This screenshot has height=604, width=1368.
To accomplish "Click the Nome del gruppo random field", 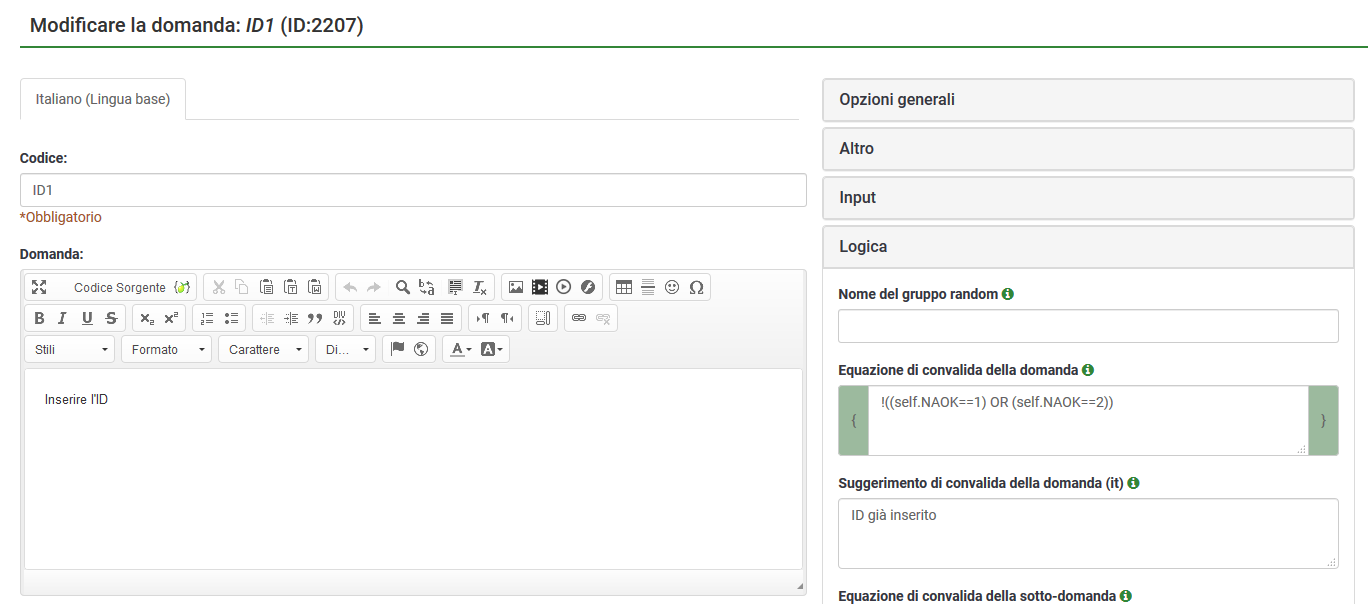I will point(1088,326).
